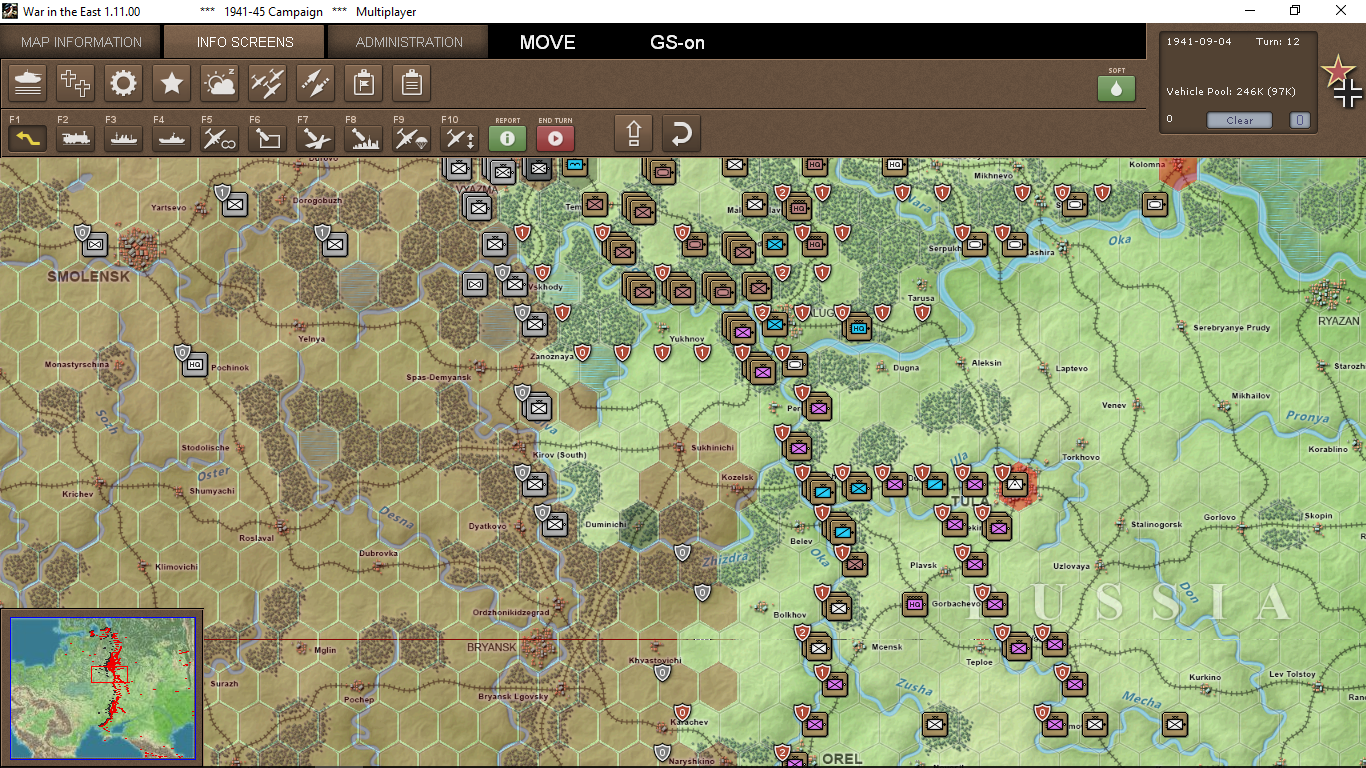The width and height of the screenshot is (1366, 768).
Task: Switch to the Map Information tab
Action: click(x=82, y=42)
